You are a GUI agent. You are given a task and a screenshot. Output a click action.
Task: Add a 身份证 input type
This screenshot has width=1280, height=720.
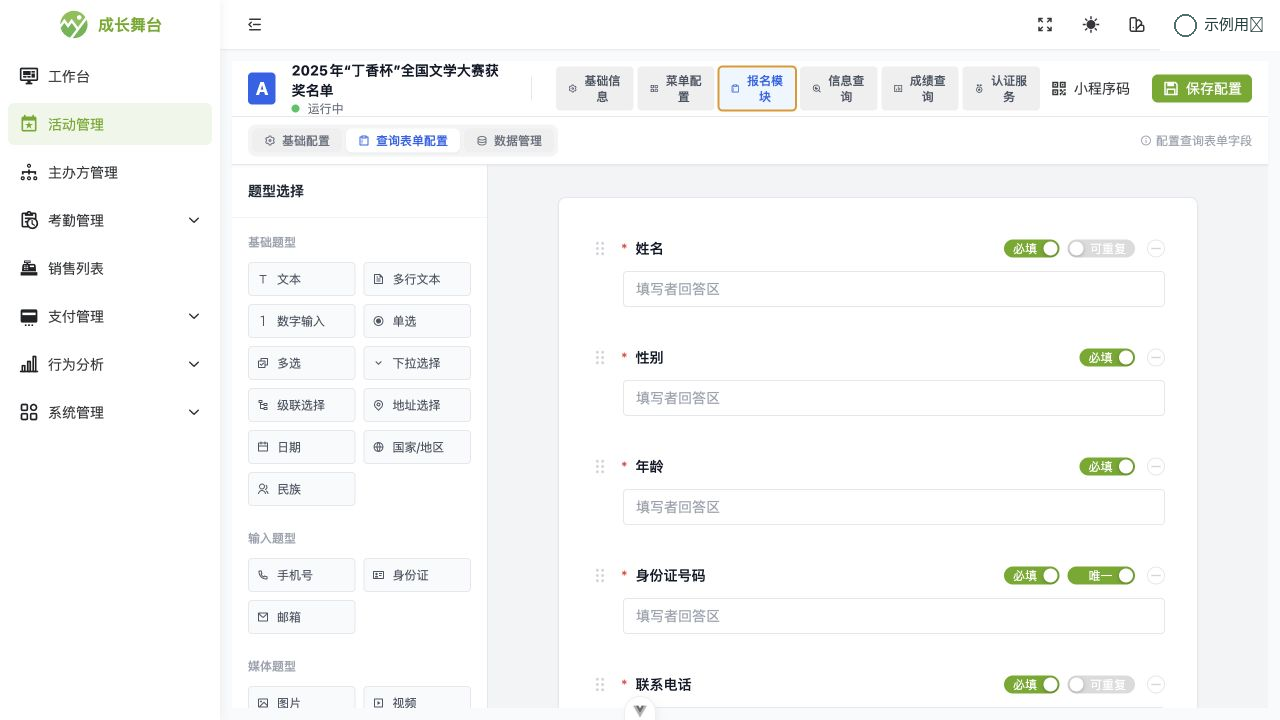(x=417, y=575)
